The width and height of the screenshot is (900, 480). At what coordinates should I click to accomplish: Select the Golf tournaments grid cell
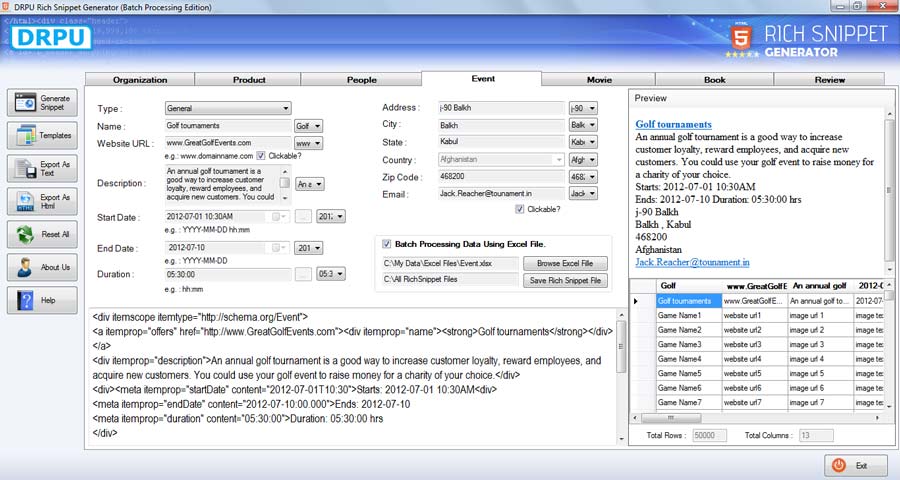[689, 301]
